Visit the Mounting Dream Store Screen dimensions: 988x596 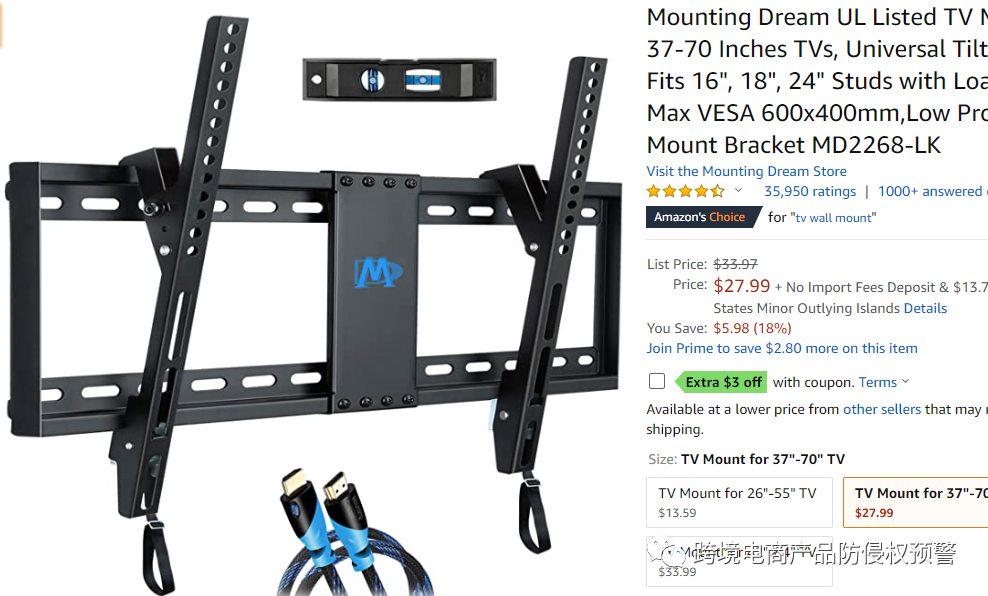pyautogui.click(x=746, y=171)
